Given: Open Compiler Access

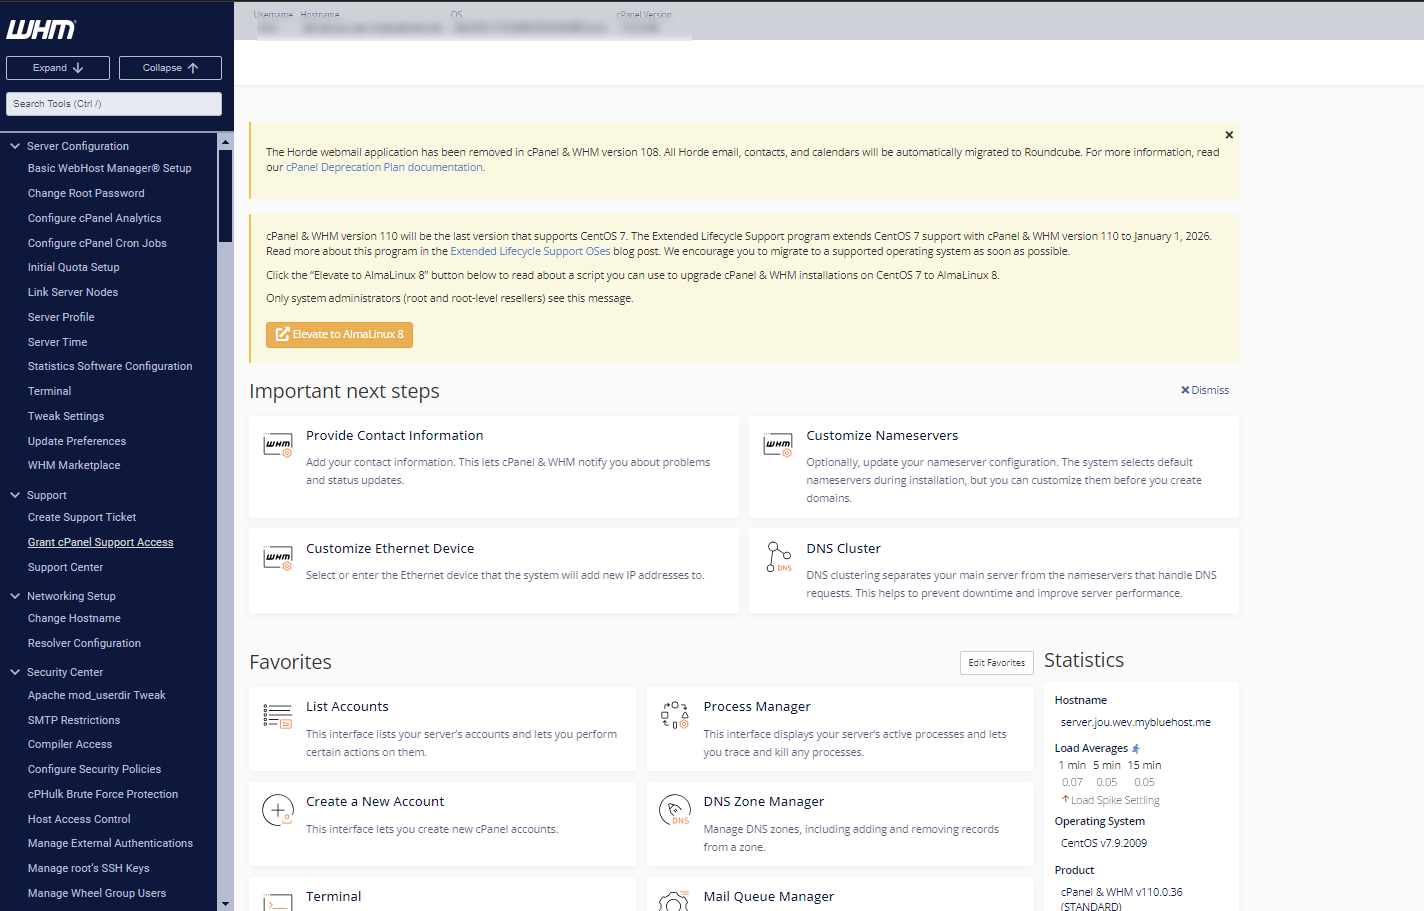Looking at the screenshot, I should [70, 744].
